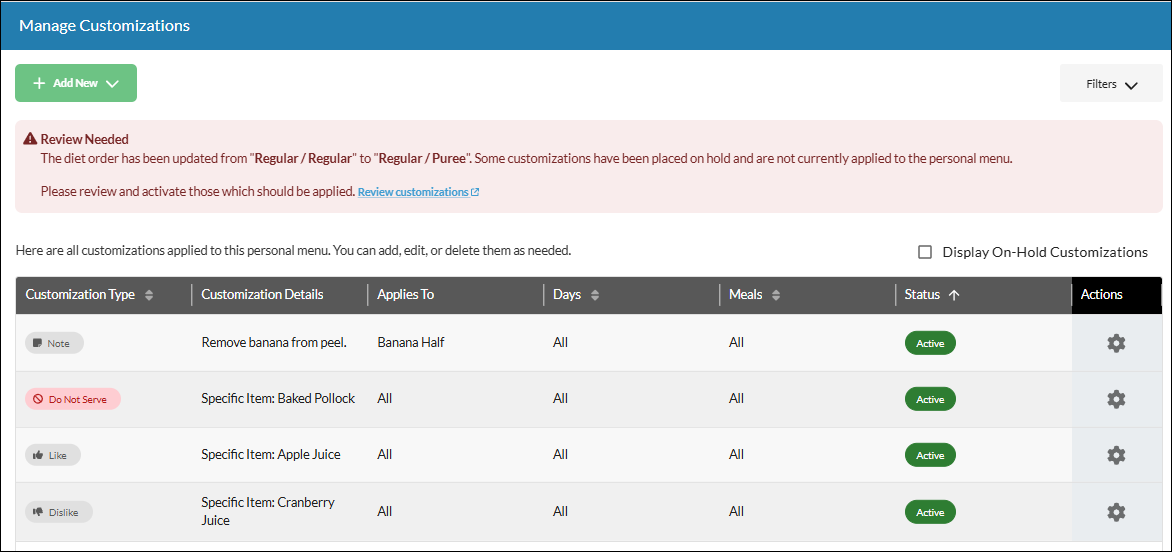The image size is (1172, 552).
Task: Click Meals 'All' in Baked Pollock row
Action: tap(736, 399)
